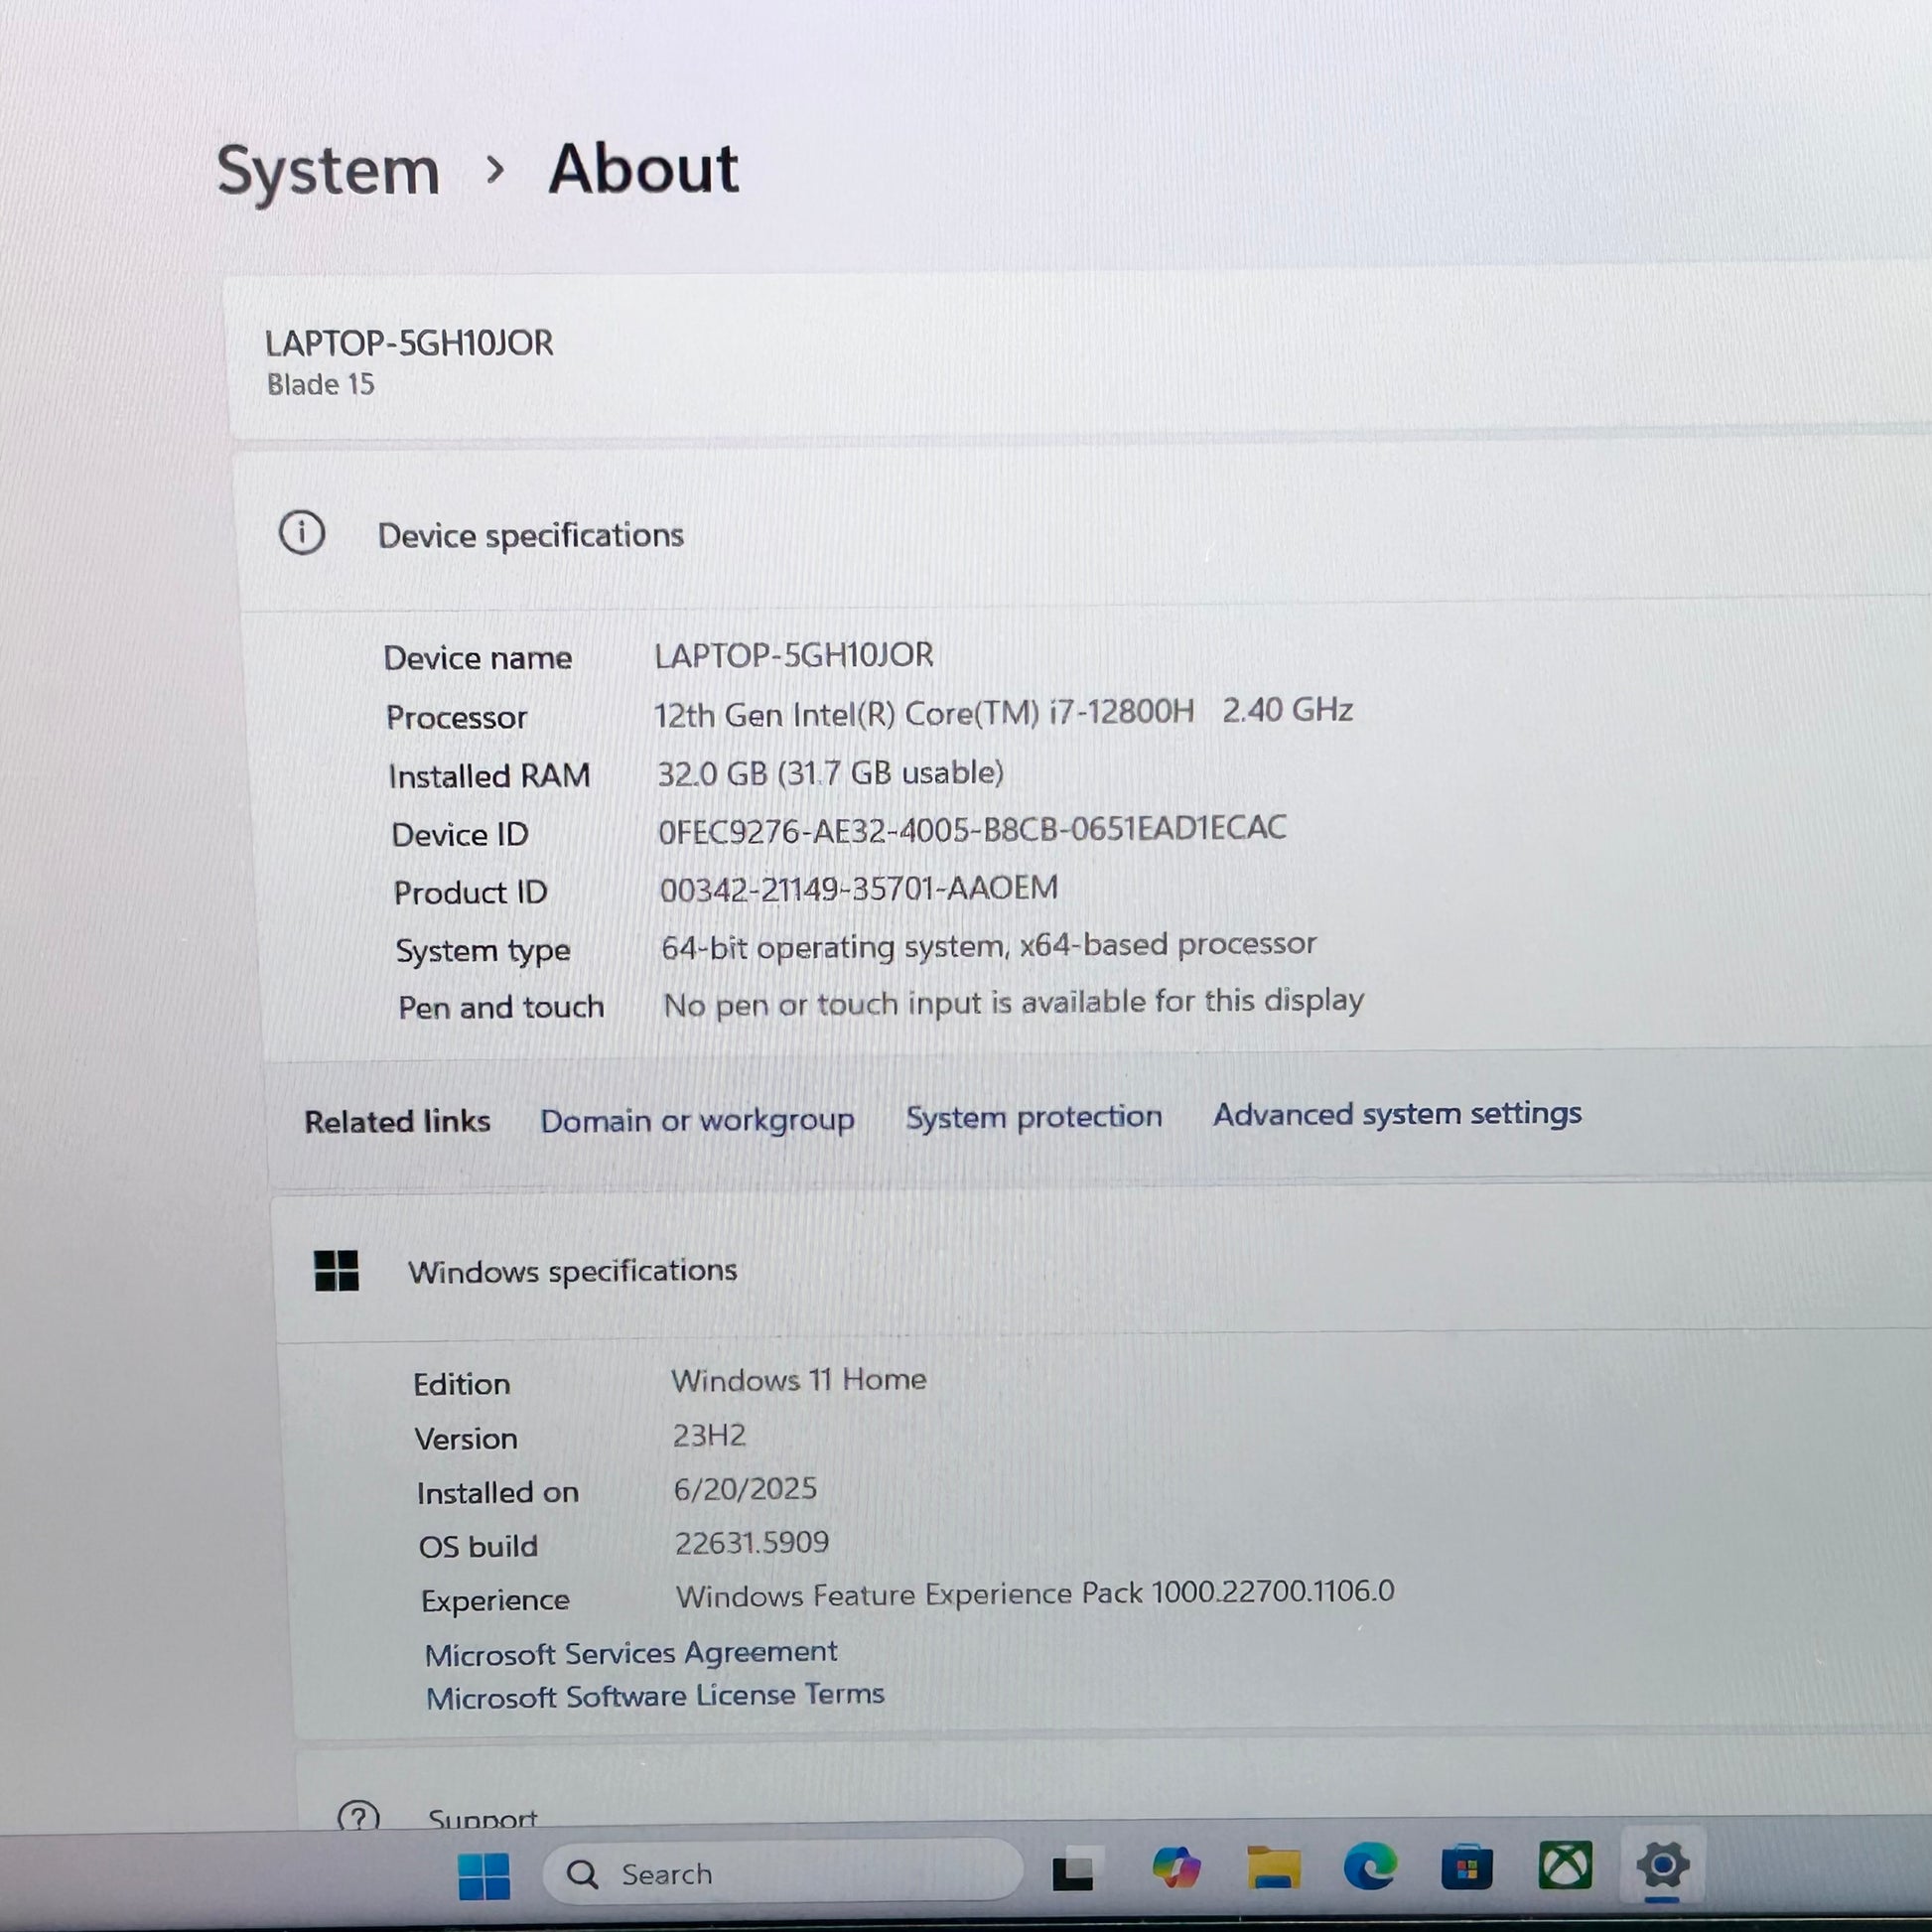
Task: Expand the Support section
Action: (x=482, y=1817)
